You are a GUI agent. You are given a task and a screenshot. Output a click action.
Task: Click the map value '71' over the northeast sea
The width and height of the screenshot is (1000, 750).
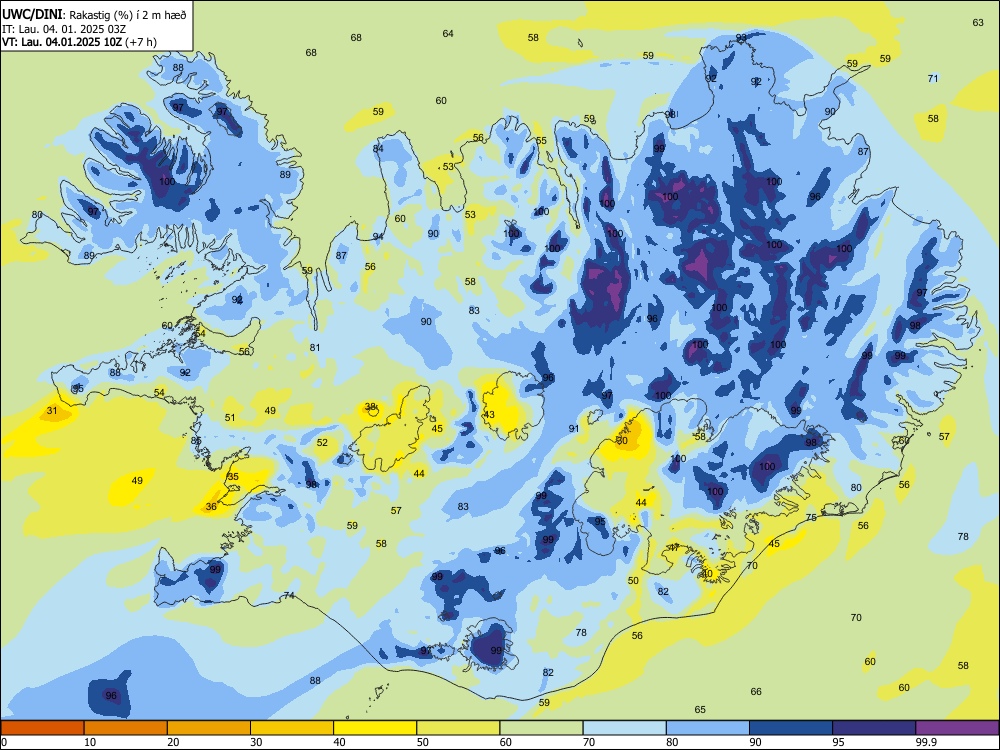pos(933,78)
